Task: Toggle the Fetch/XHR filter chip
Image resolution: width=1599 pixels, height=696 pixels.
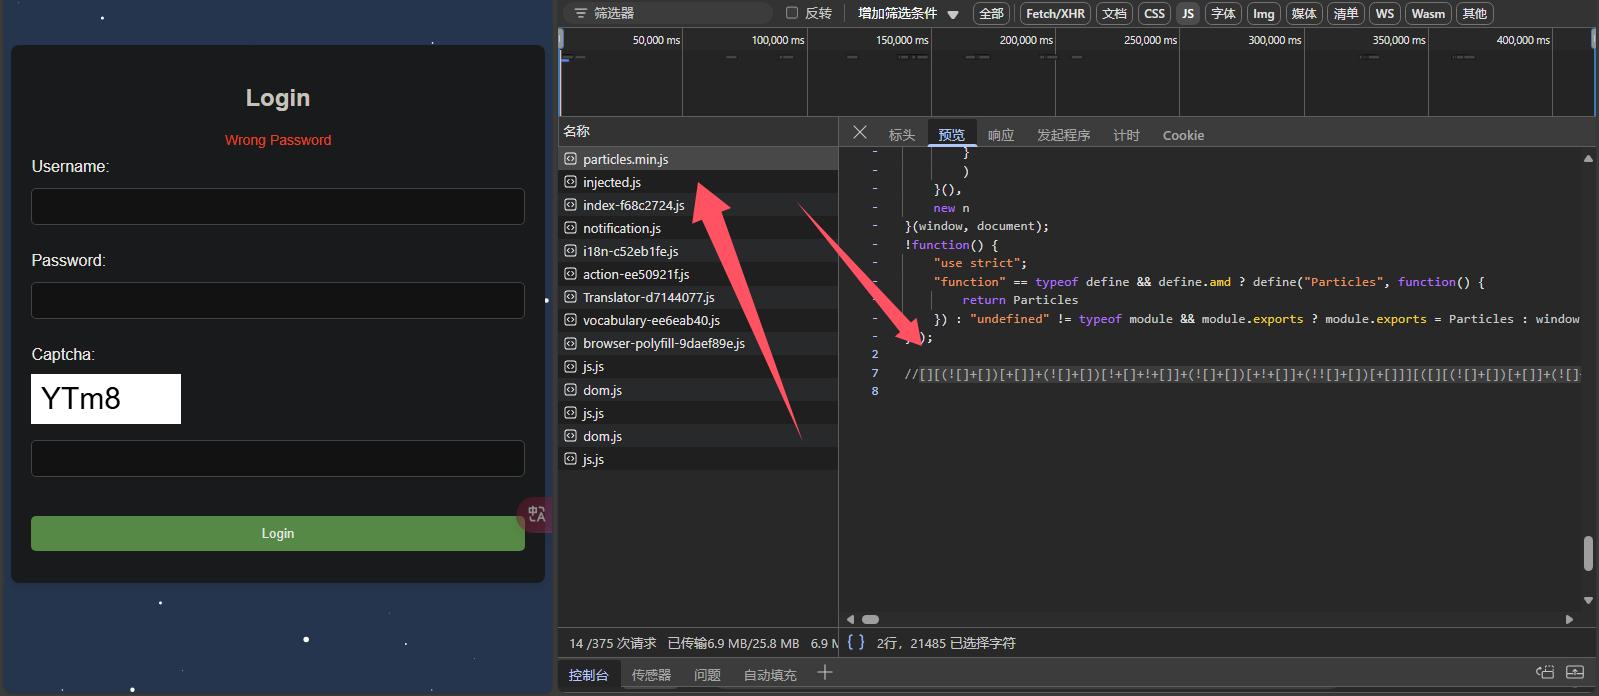Action: coord(1055,13)
